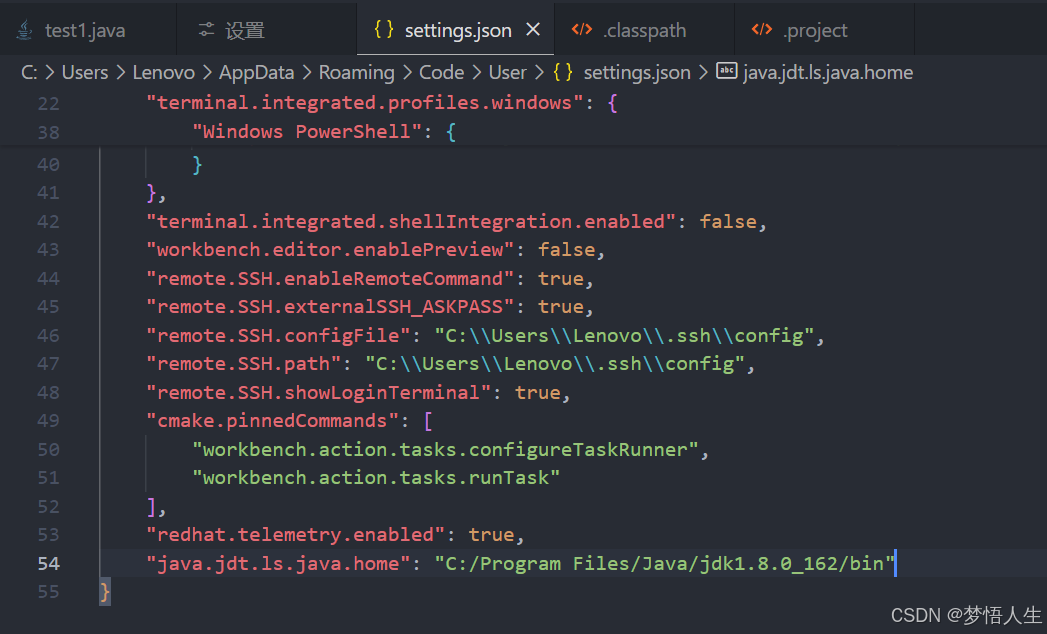
Task: Click the true value on line 44
Action: tap(561, 279)
